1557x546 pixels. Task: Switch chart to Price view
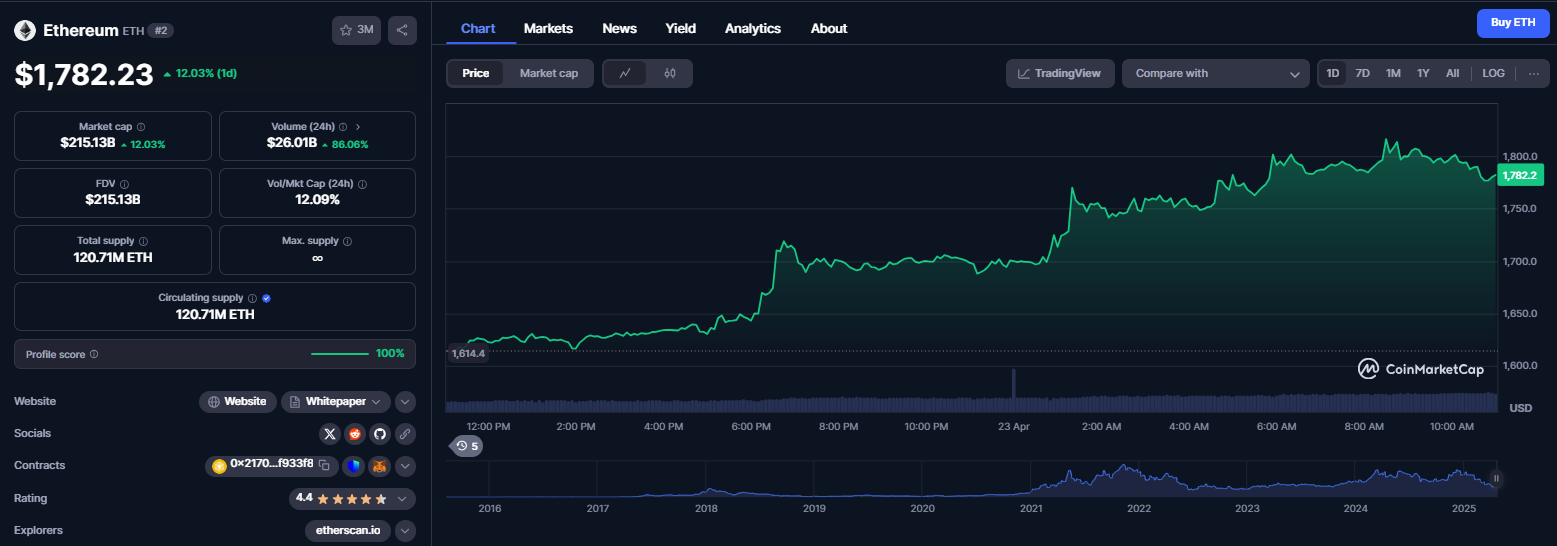[x=476, y=73]
